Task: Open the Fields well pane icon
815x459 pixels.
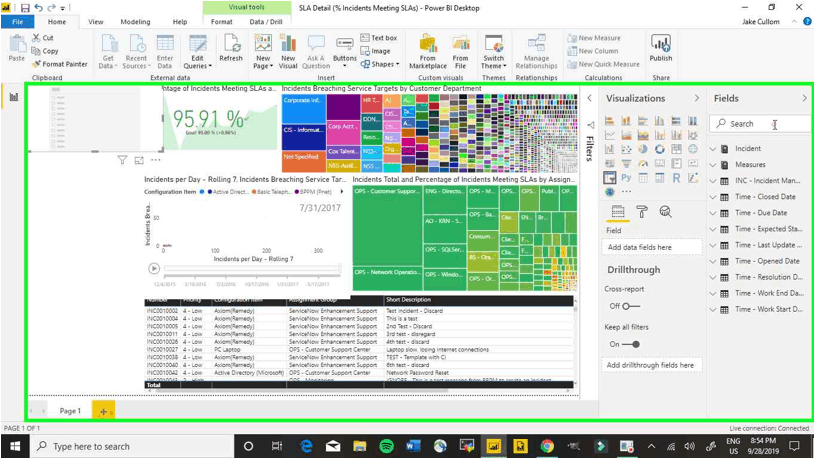Action: pos(618,212)
